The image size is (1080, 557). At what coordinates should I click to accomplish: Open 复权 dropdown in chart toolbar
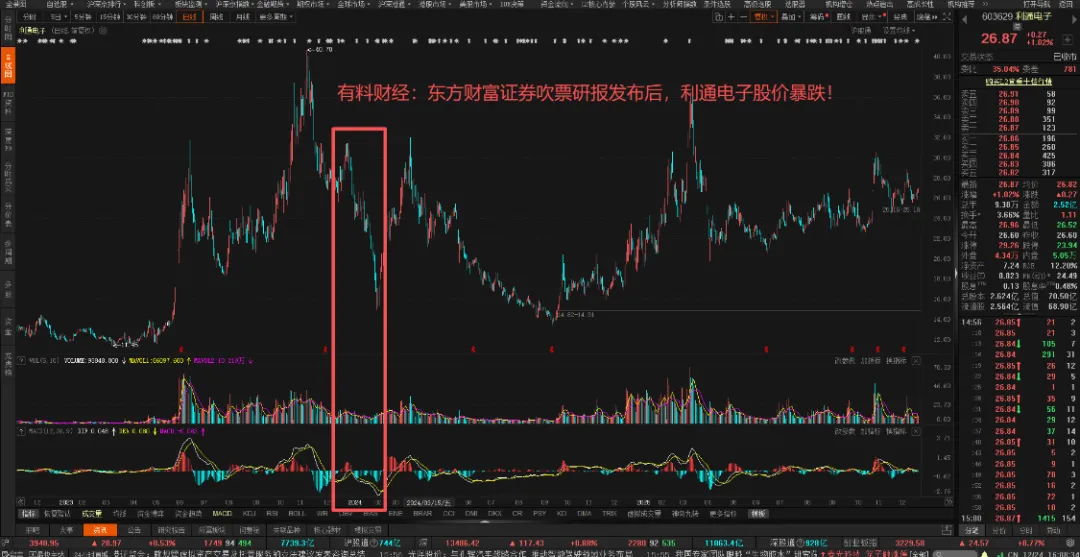[x=764, y=17]
